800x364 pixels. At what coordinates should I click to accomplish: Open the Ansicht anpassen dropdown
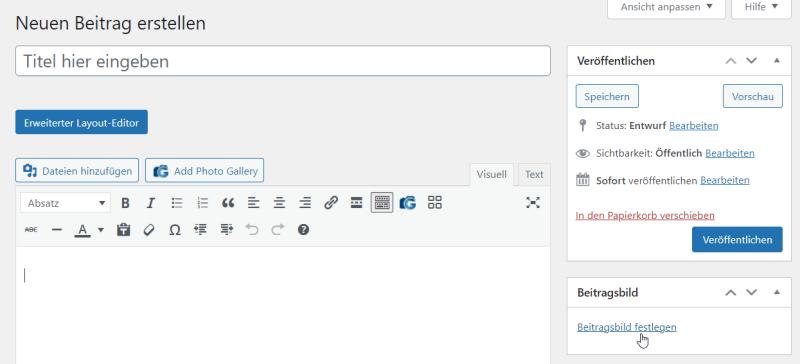[x=666, y=7]
